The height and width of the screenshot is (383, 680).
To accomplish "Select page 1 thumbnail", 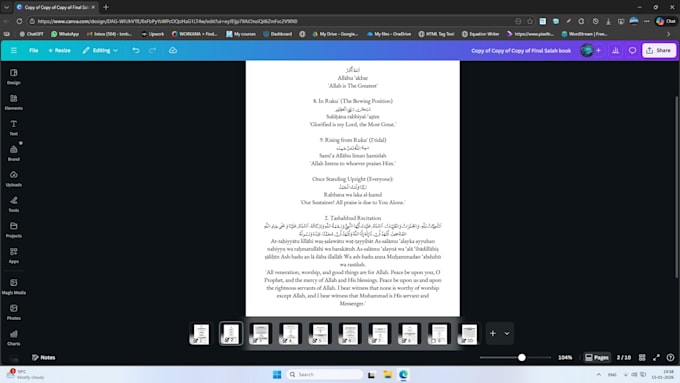I will [x=201, y=334].
